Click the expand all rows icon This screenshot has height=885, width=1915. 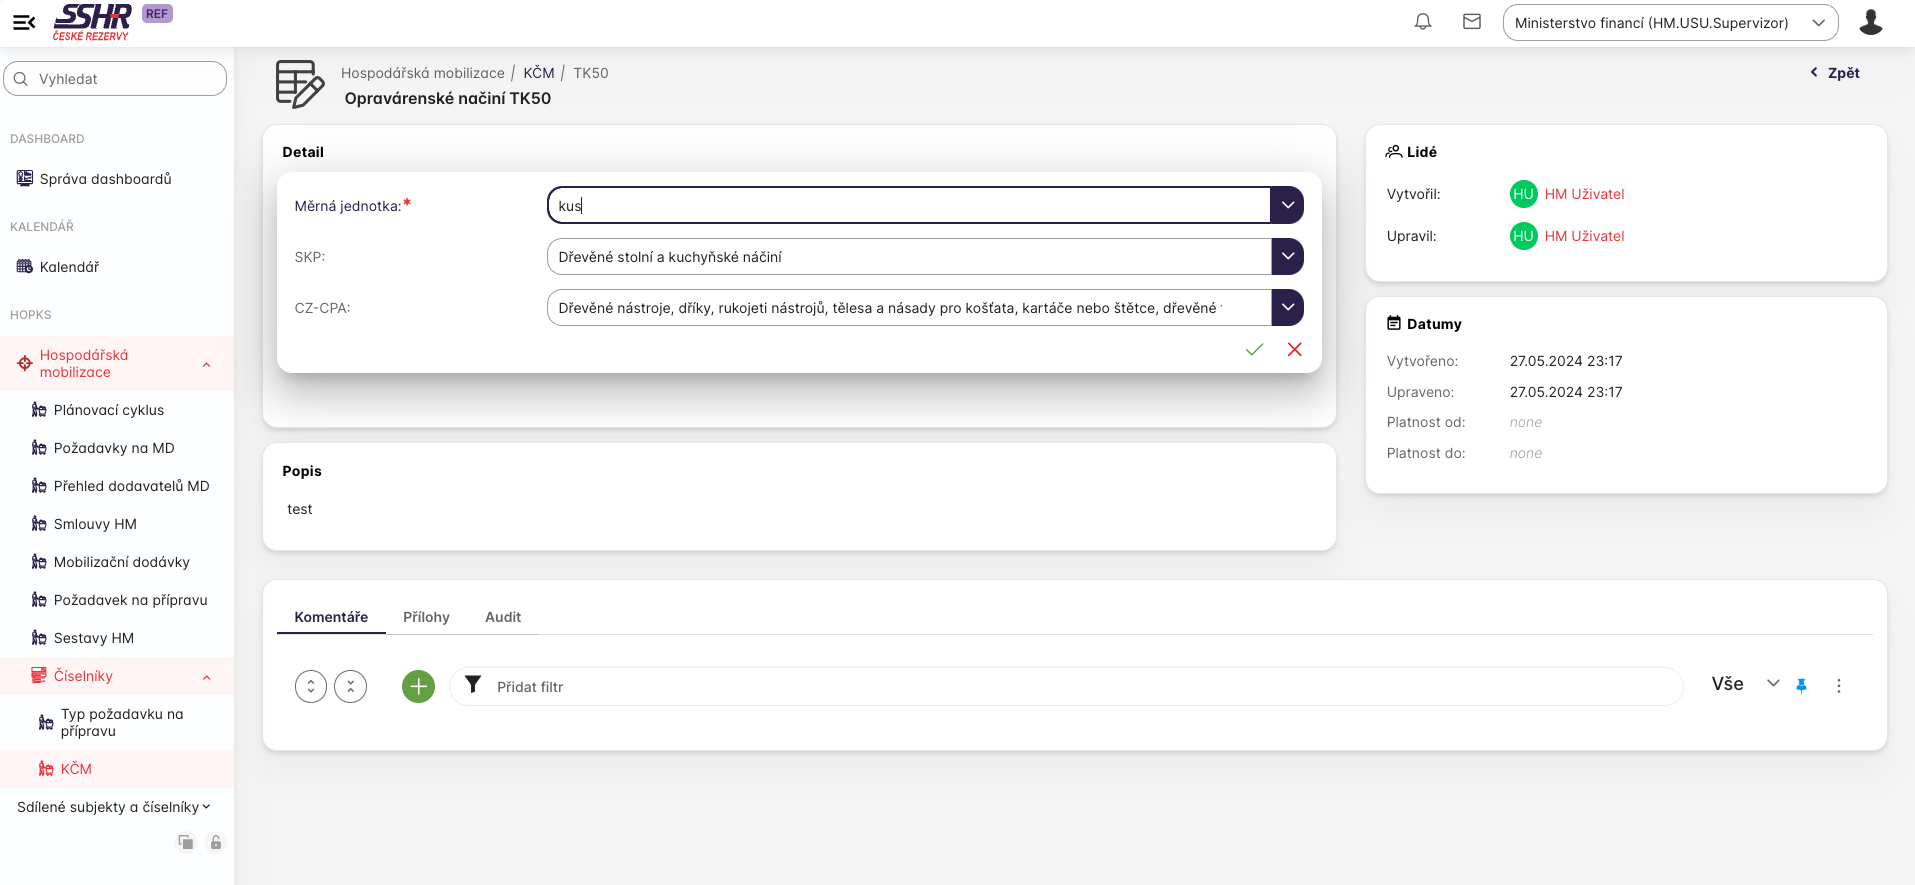point(311,686)
